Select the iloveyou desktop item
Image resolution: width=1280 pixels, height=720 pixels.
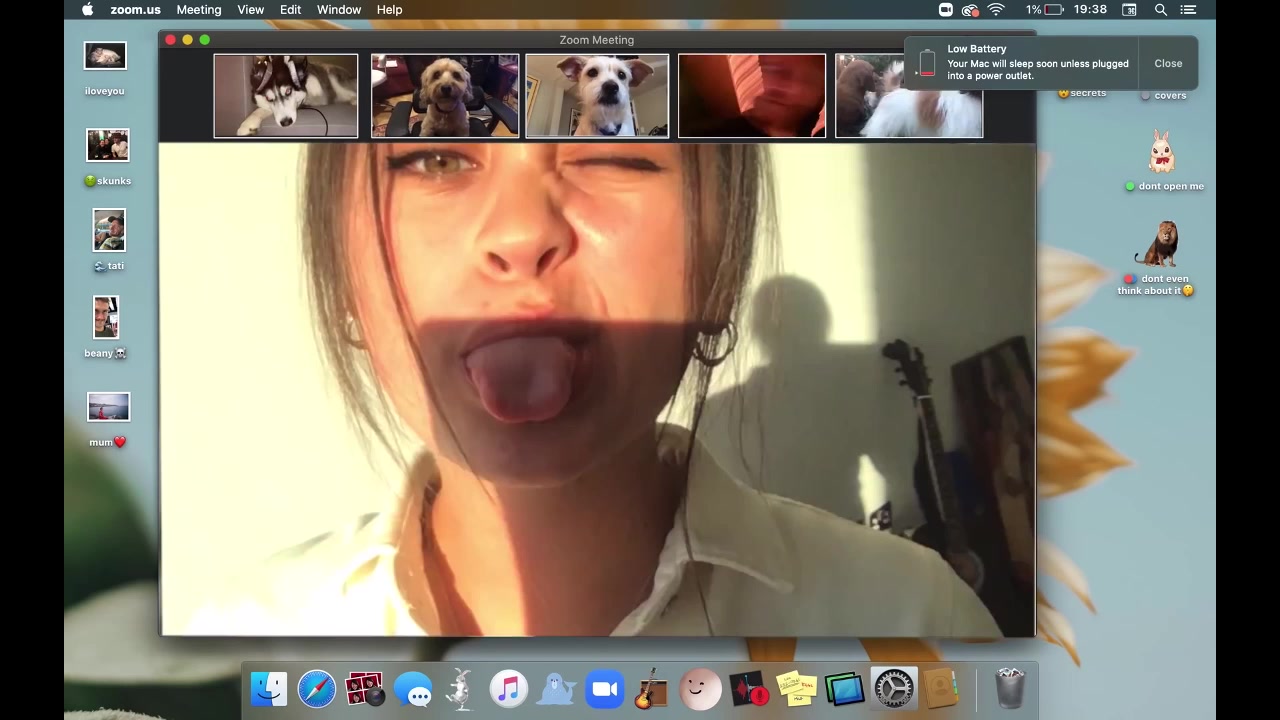(x=105, y=68)
